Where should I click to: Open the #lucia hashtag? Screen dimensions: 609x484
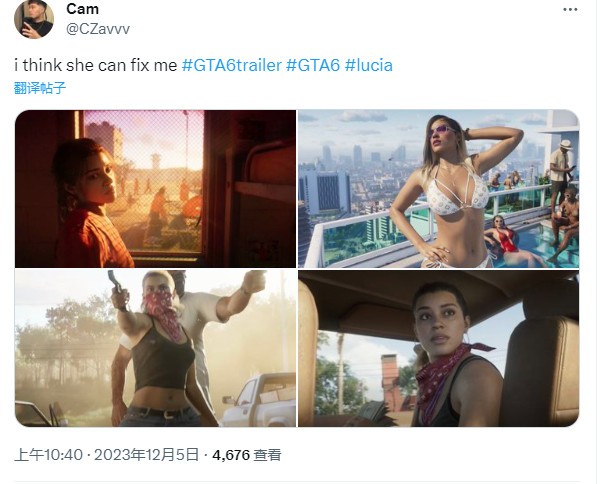369,65
